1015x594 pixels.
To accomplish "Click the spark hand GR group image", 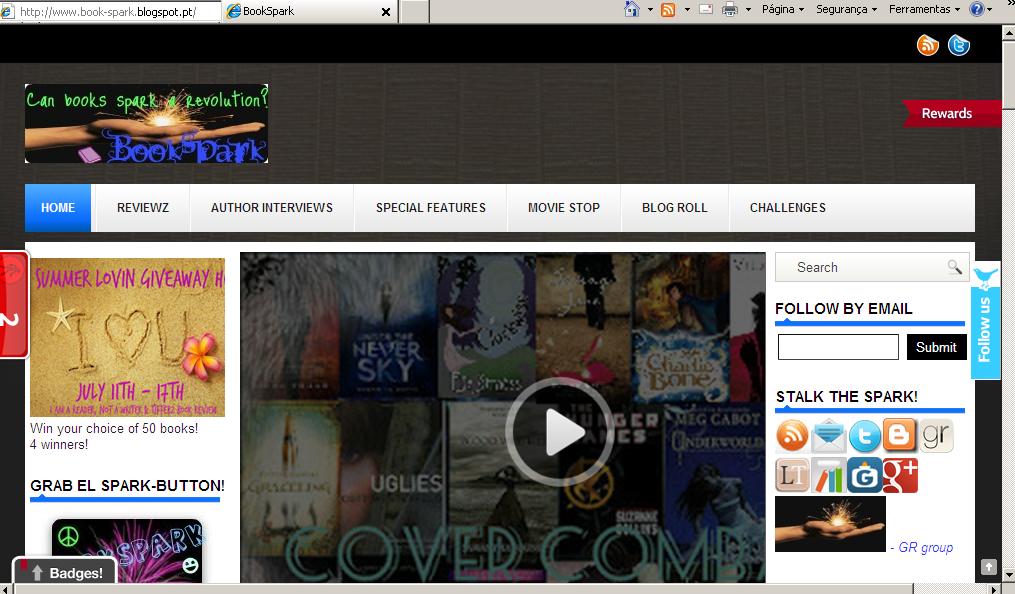I will click(831, 523).
